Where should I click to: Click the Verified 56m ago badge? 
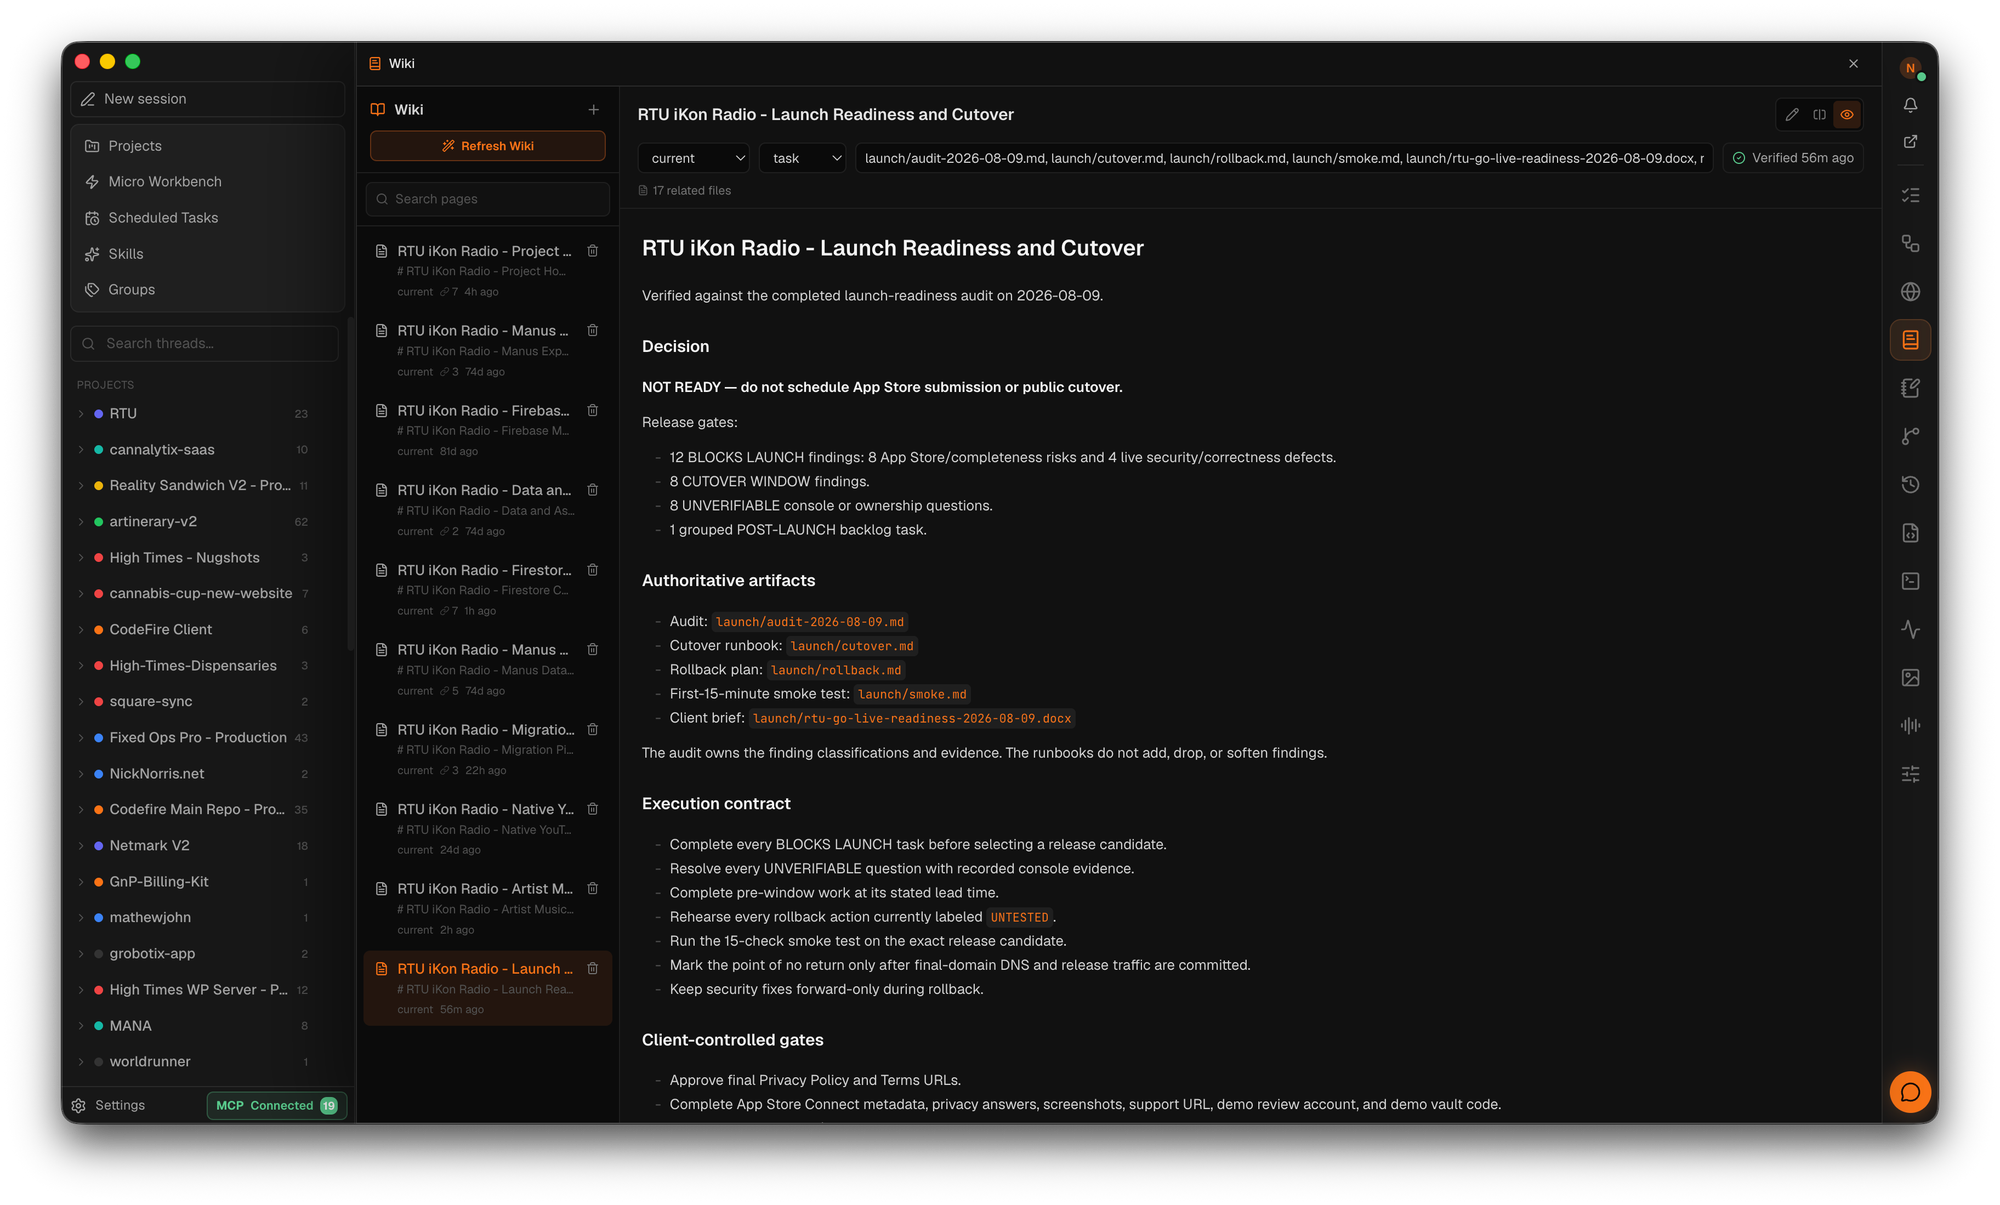[x=1793, y=158]
